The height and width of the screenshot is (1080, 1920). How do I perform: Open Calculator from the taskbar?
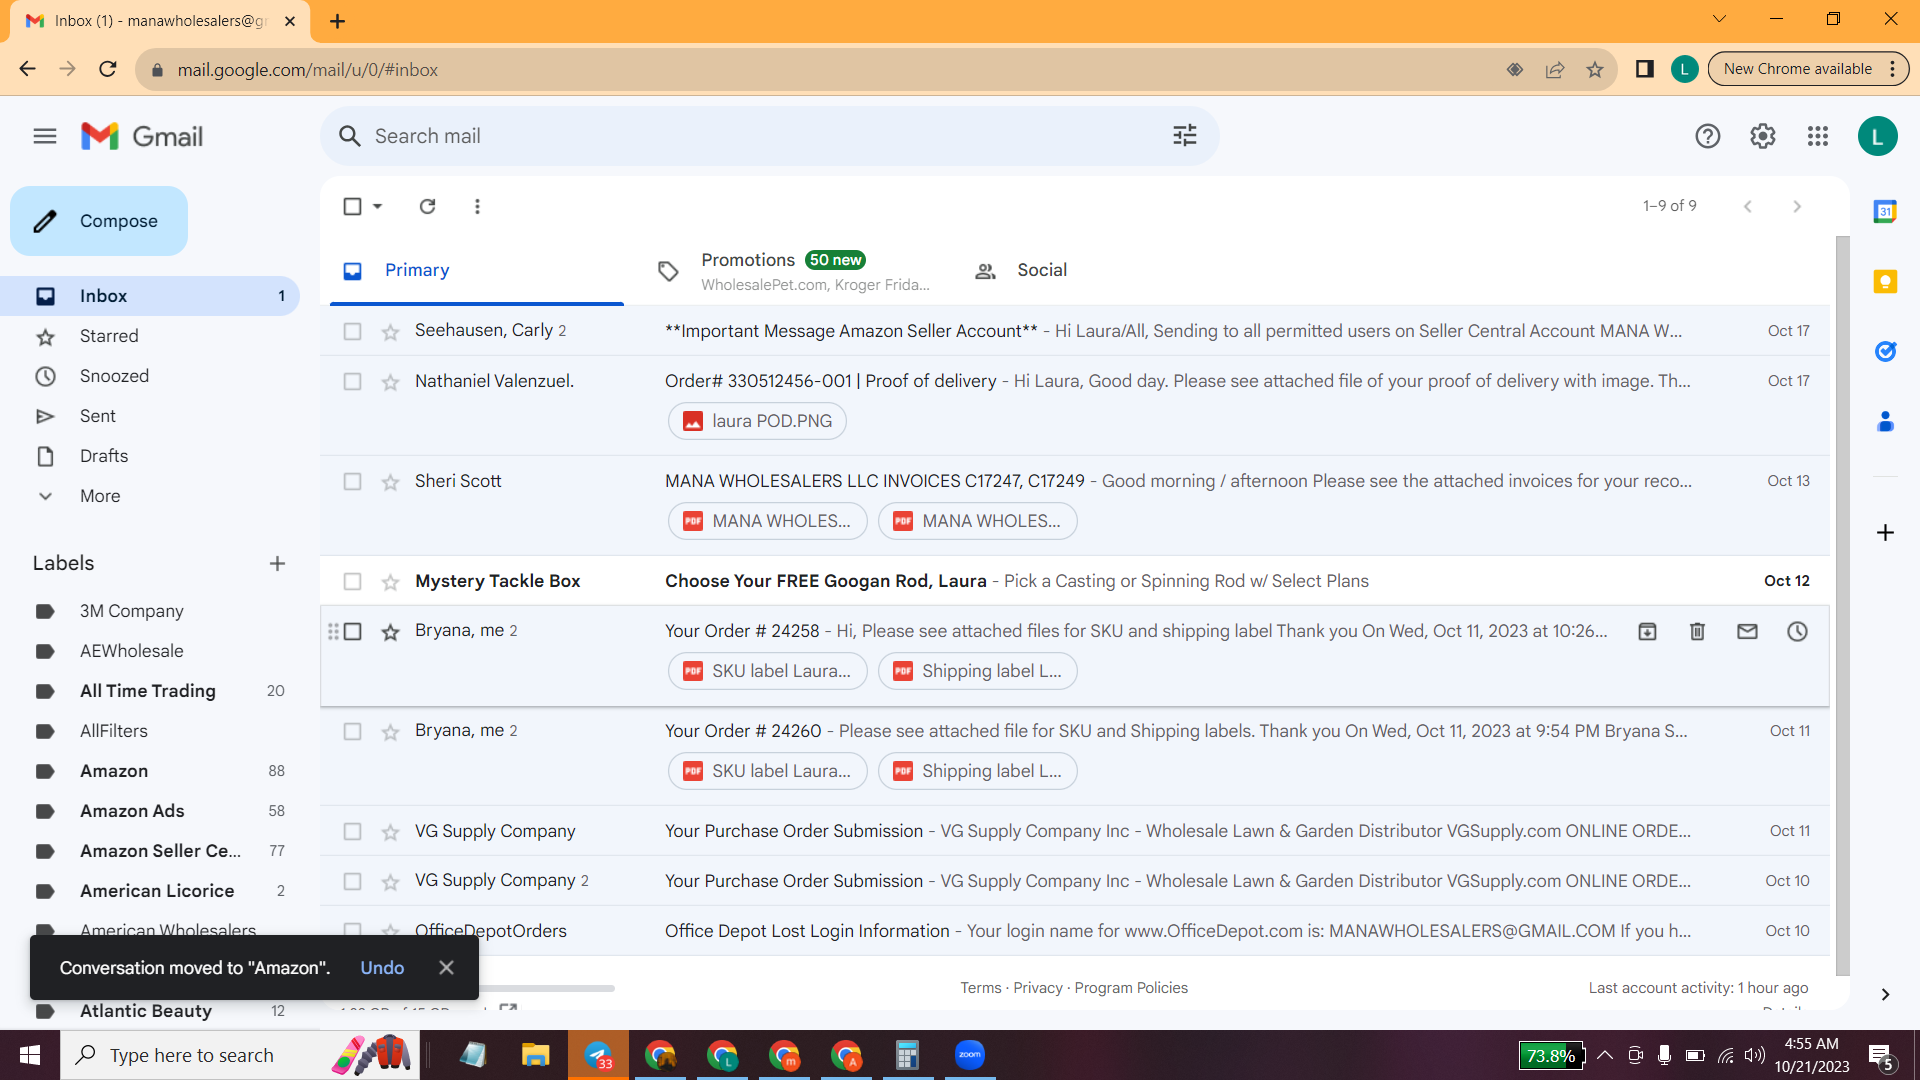[x=907, y=1055]
